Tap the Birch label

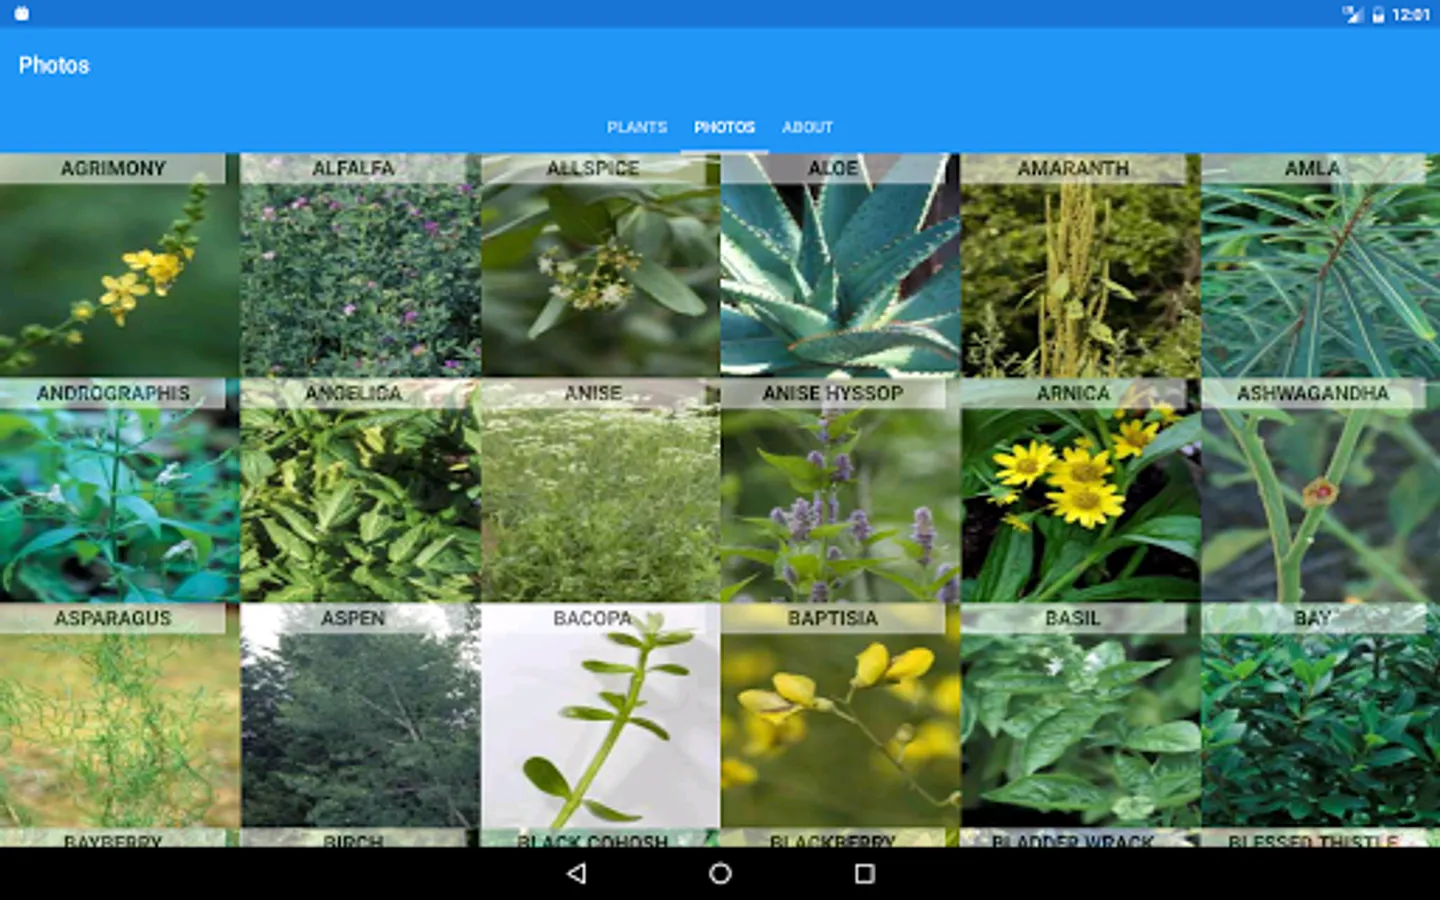coord(353,841)
